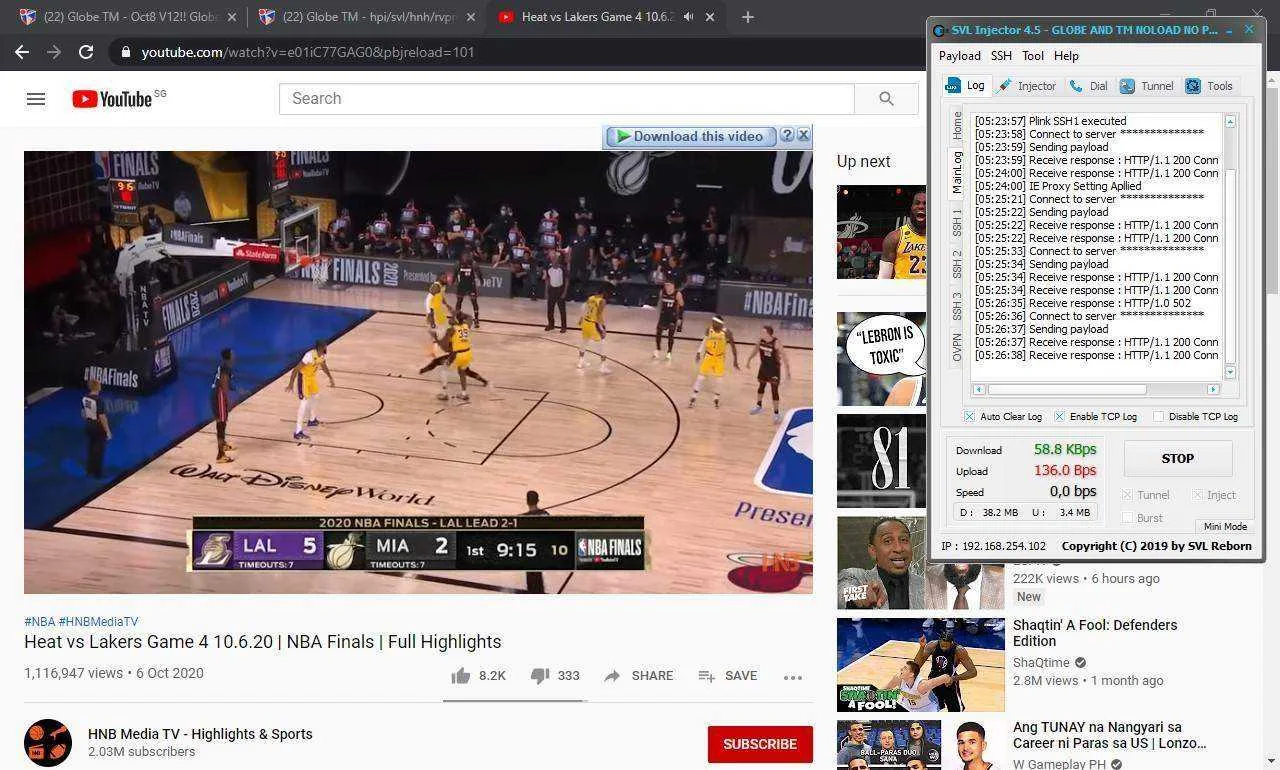Select the SSH 2 vertical tab
Viewport: 1280px width, 770px height.
tap(957, 265)
